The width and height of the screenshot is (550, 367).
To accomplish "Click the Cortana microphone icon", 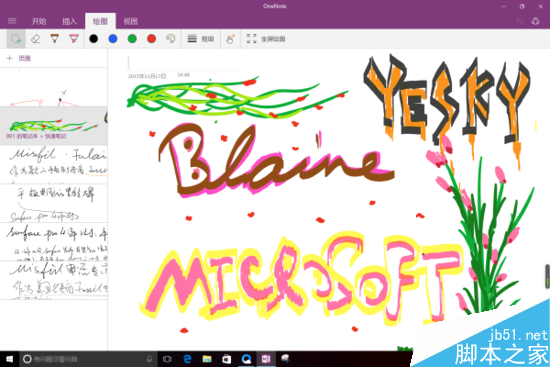I will (149, 359).
